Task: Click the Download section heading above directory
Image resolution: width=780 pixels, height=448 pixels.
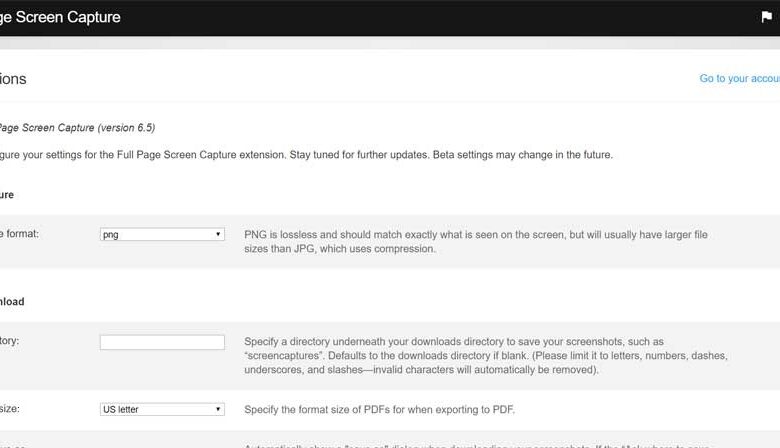Action: click(x=12, y=301)
